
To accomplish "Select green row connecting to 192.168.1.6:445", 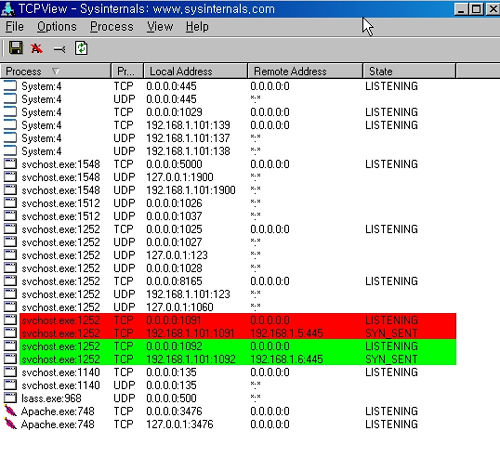I will 238,359.
